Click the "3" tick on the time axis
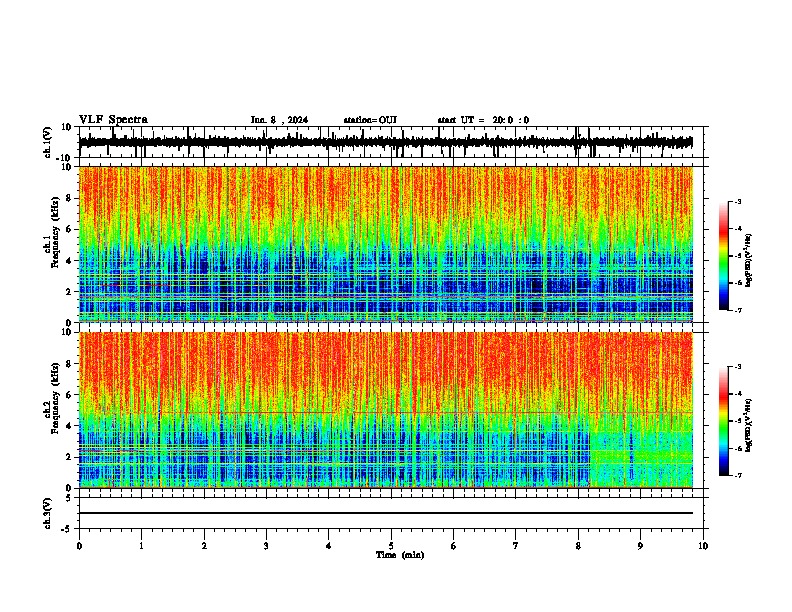The width and height of the screenshot is (792, 612). click(x=266, y=546)
